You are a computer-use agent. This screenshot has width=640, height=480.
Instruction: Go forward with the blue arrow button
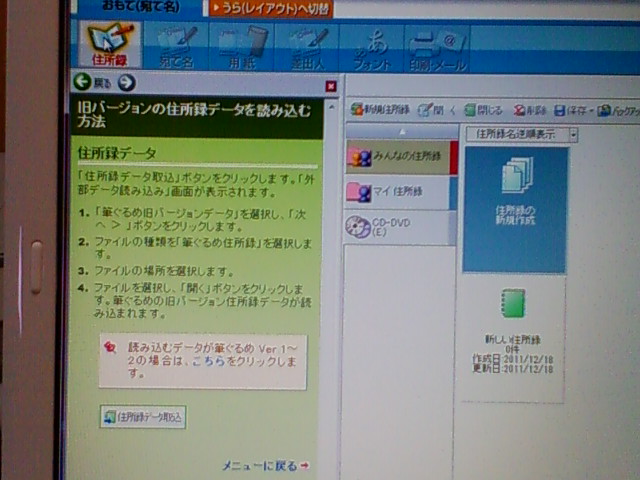click(x=127, y=82)
